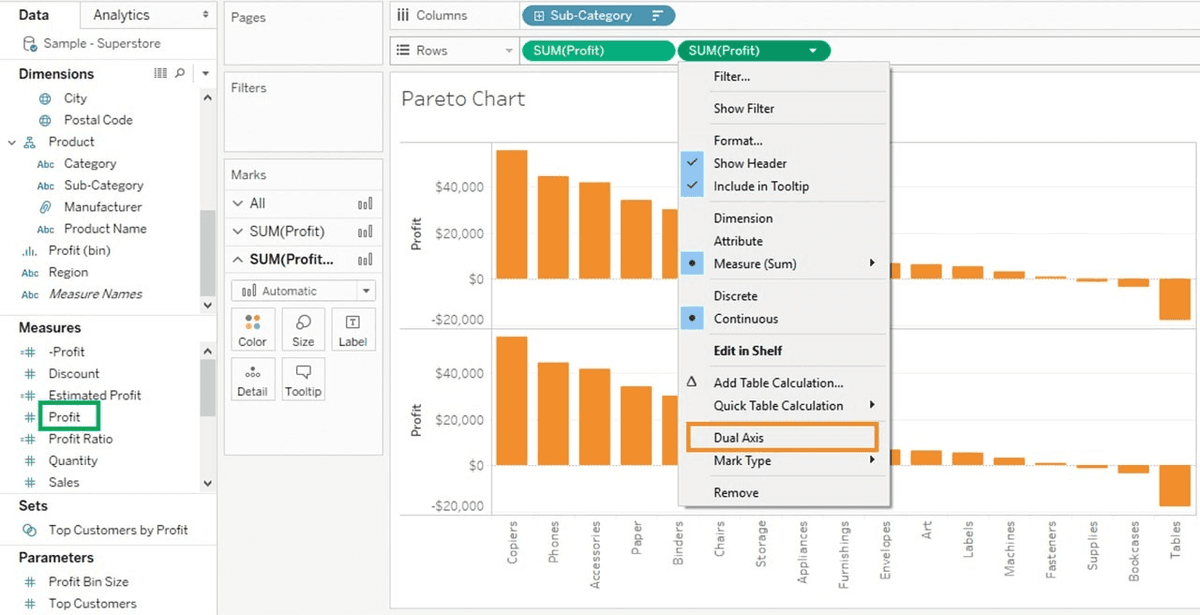Collapse the Product hierarchy in Dimensions
The height and width of the screenshot is (615, 1200).
point(12,142)
